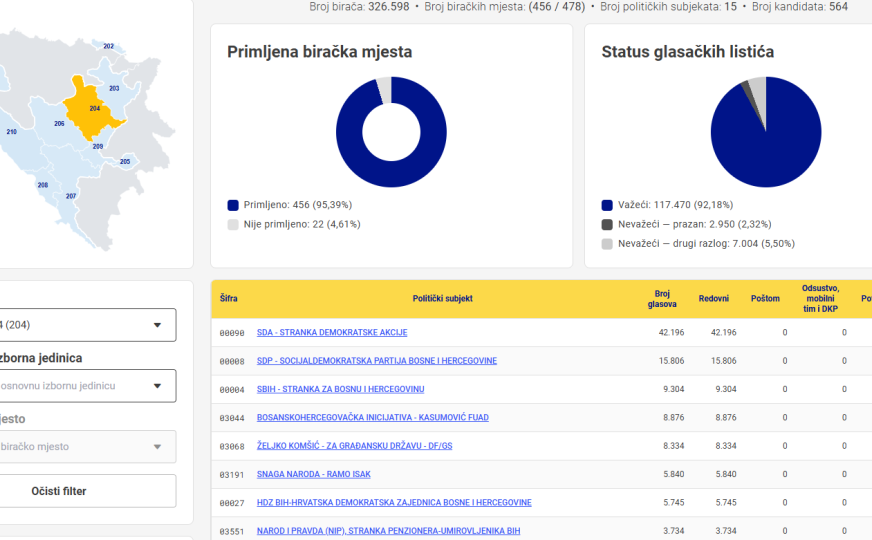Viewport: 872px width, 540px height.
Task: Click the Broj kandidata 564 text
Action: click(x=800, y=7)
